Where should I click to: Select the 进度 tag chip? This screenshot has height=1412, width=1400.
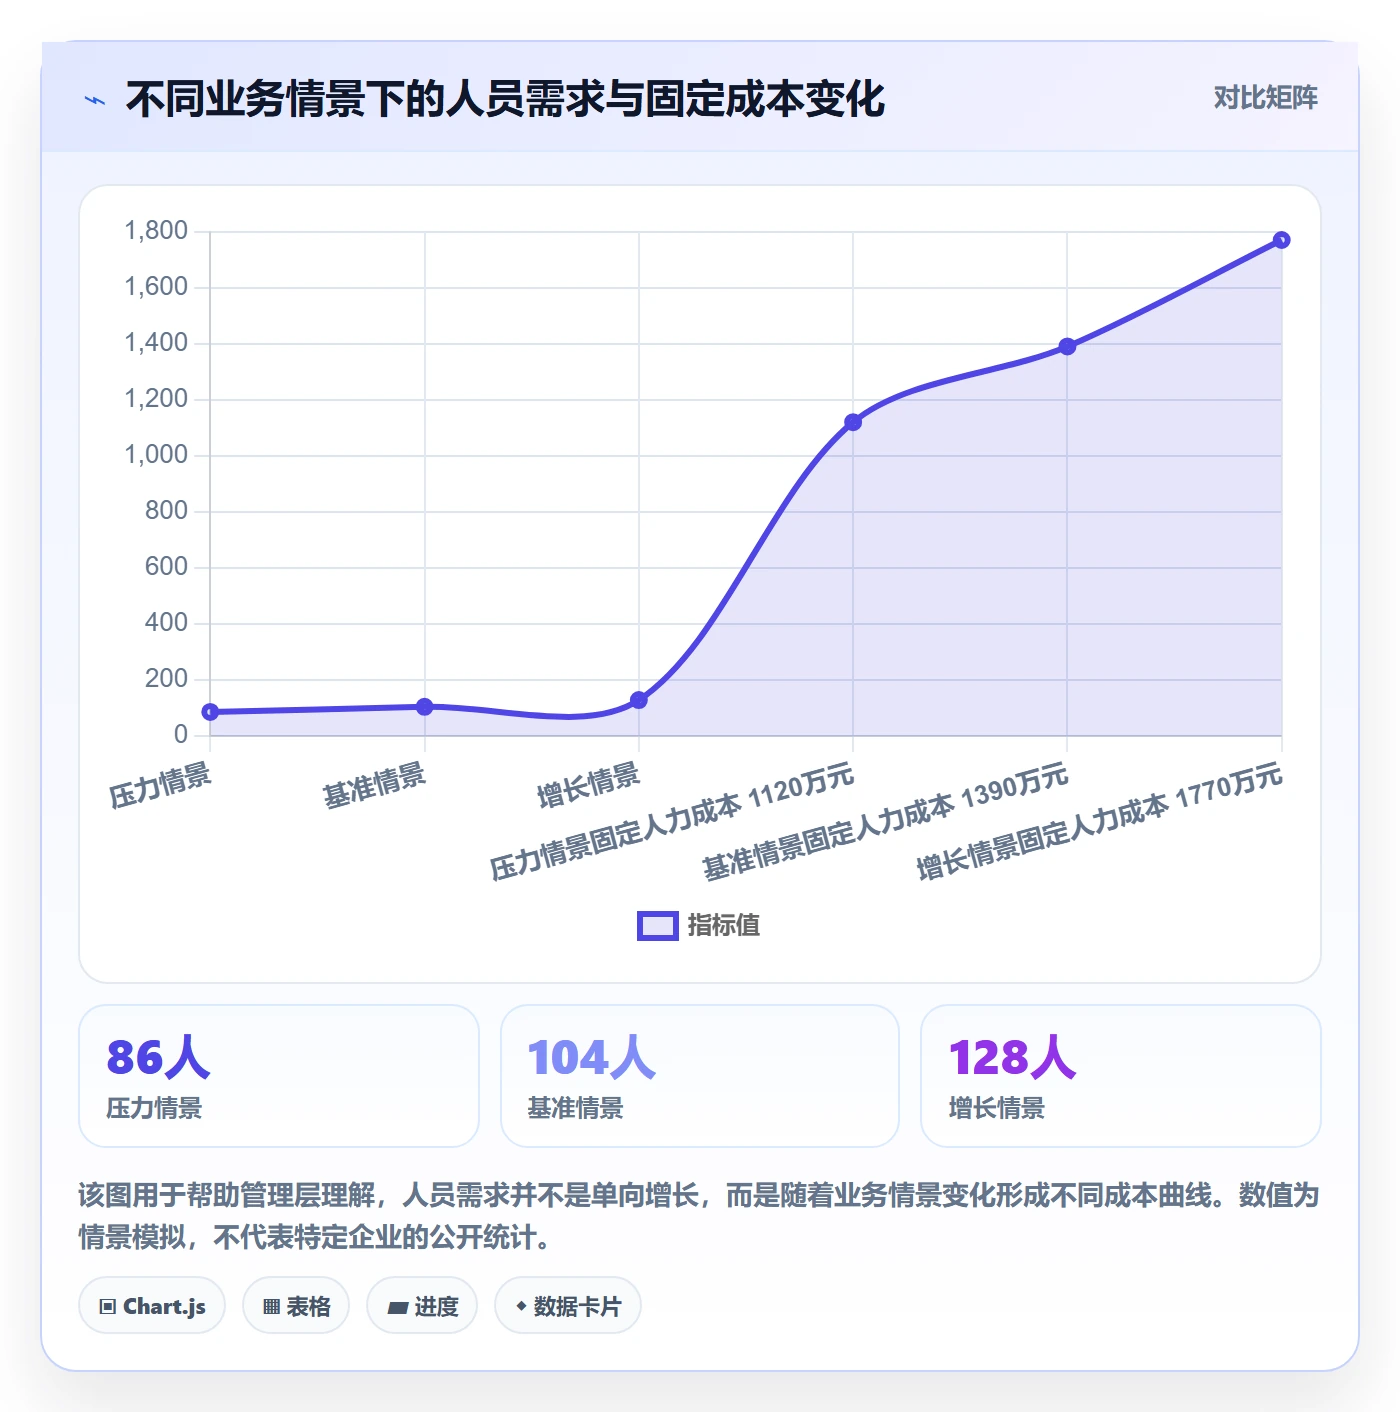click(x=422, y=1306)
